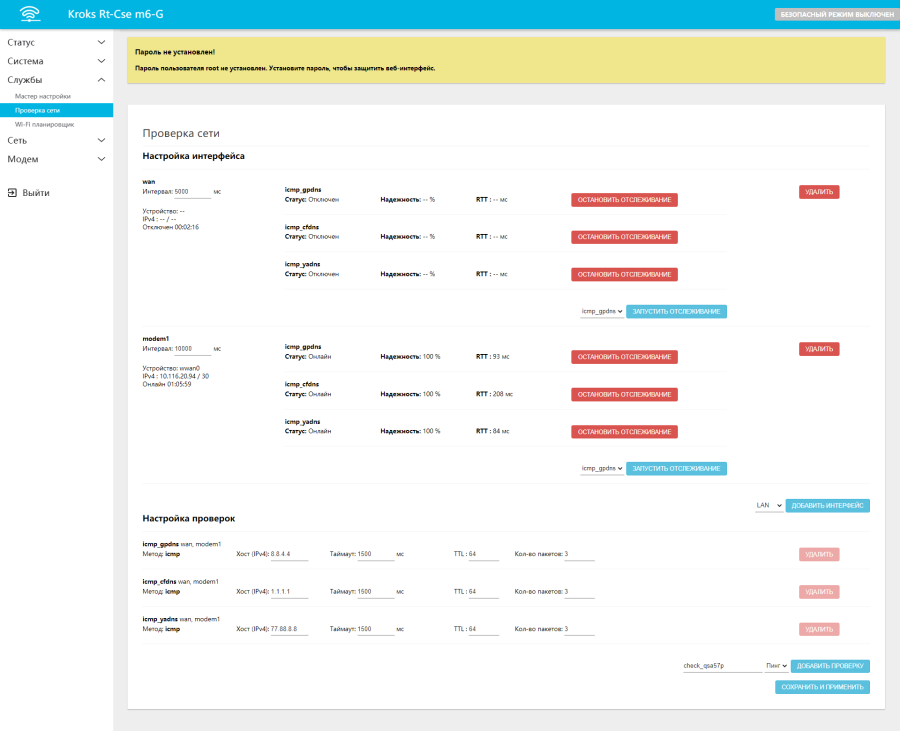Screen dimensions: 900x731
Task: Toggle the Безопасный режим выключен button
Action: pyautogui.click(x=836, y=15)
